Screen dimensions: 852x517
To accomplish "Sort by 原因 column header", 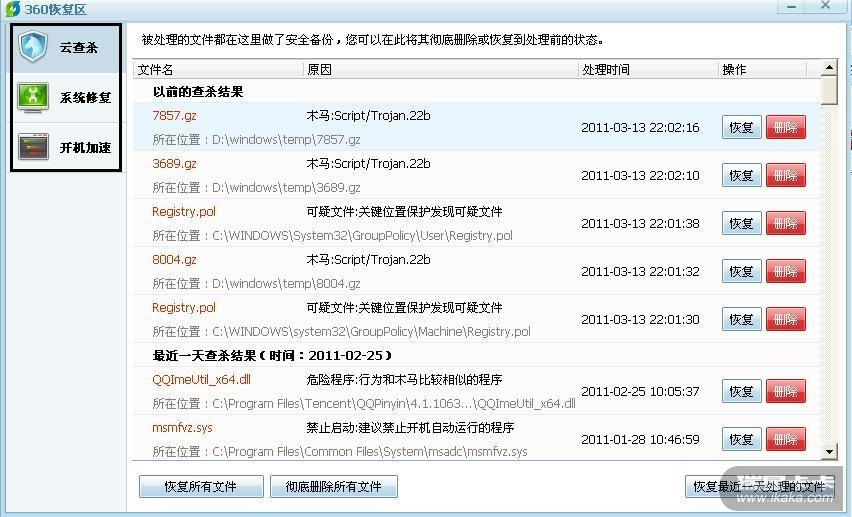I will 441,70.
